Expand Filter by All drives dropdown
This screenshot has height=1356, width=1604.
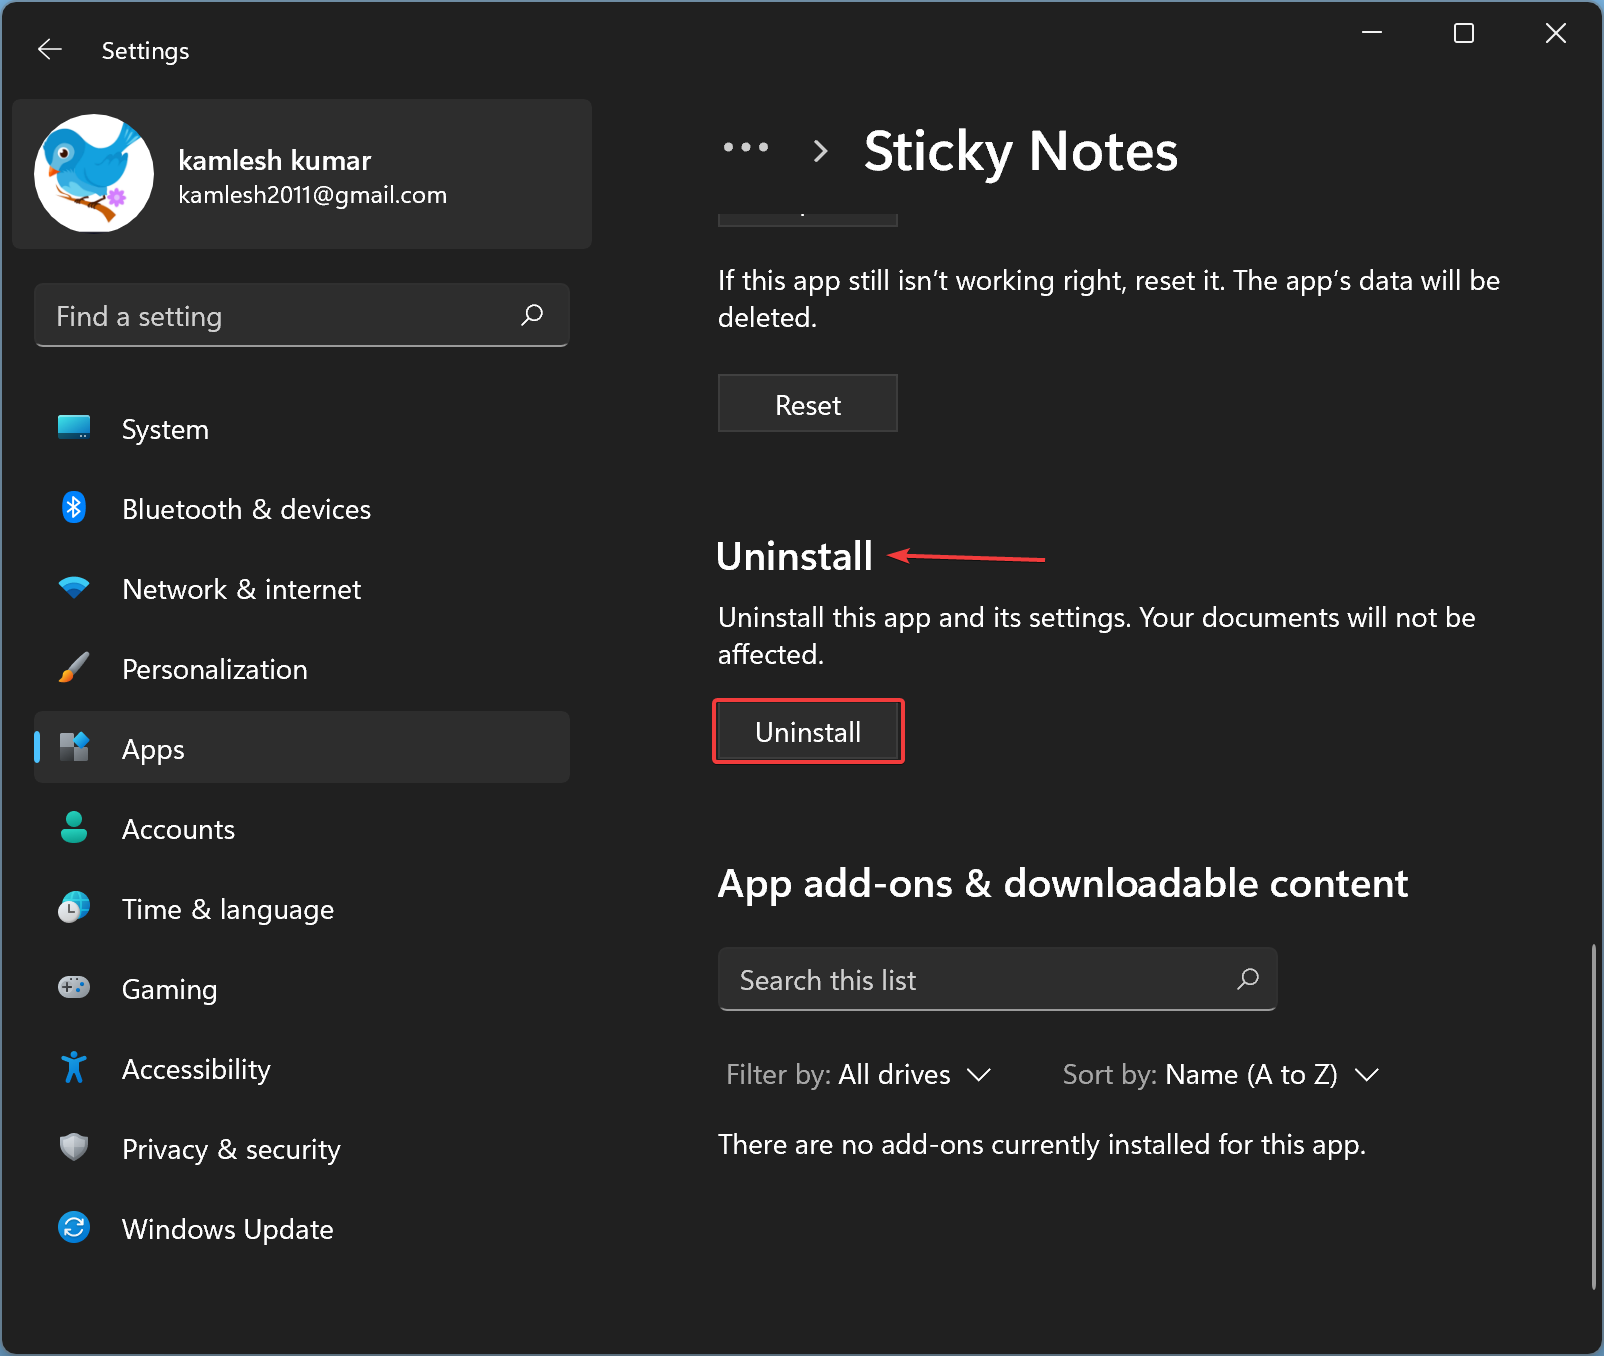tap(858, 1074)
